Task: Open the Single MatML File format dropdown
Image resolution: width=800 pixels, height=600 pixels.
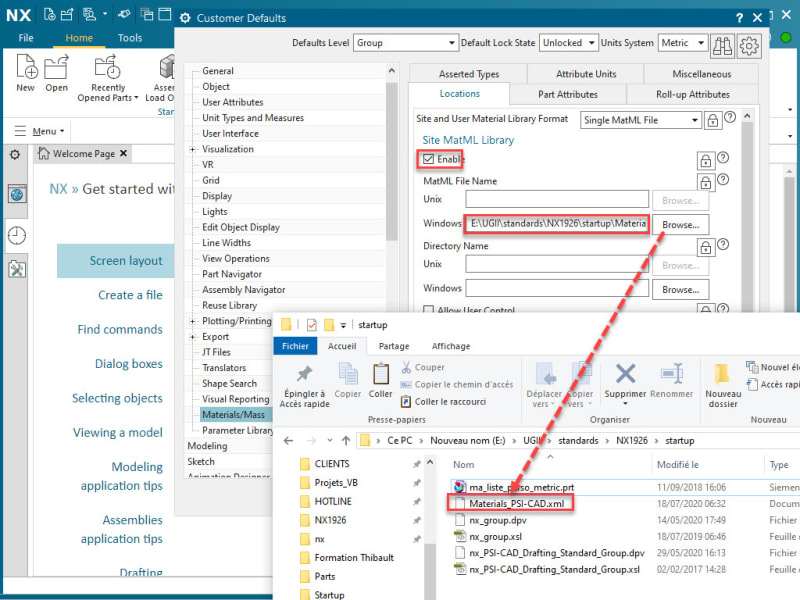Action: tap(640, 120)
